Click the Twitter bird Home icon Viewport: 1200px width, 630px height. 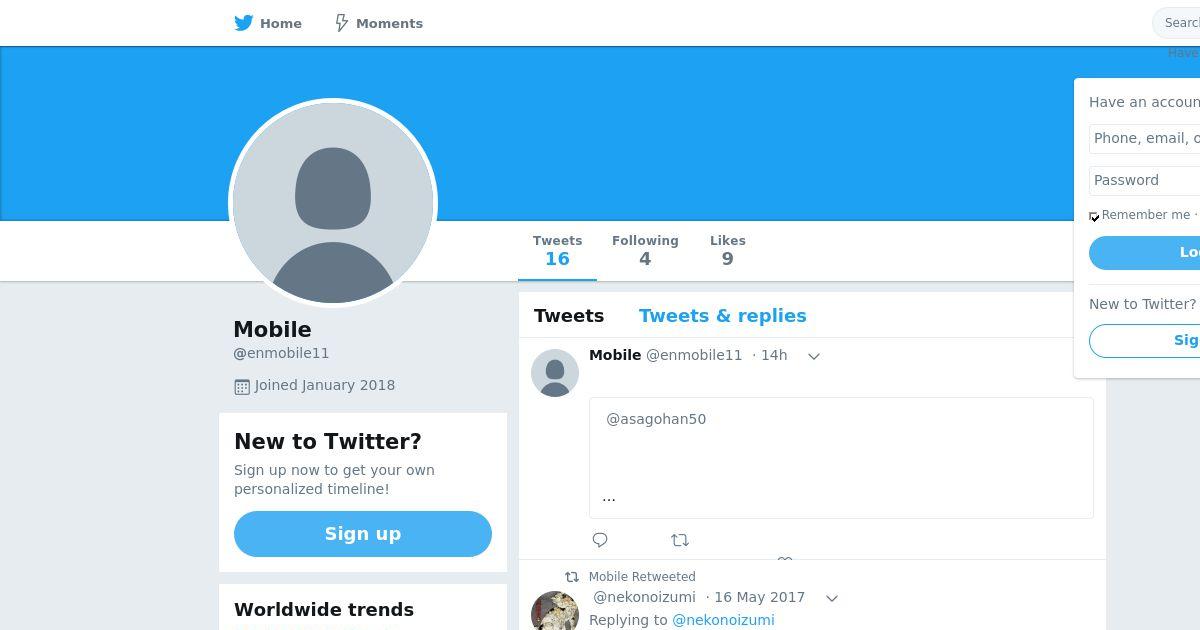[244, 23]
